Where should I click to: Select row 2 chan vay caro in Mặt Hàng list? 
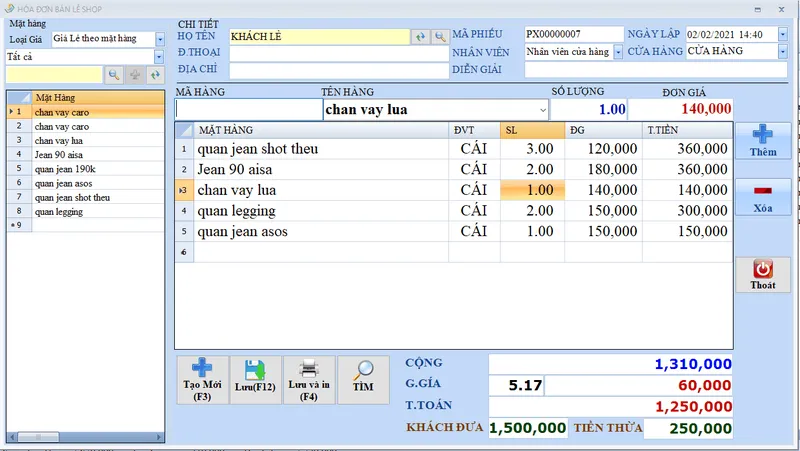tap(98, 126)
